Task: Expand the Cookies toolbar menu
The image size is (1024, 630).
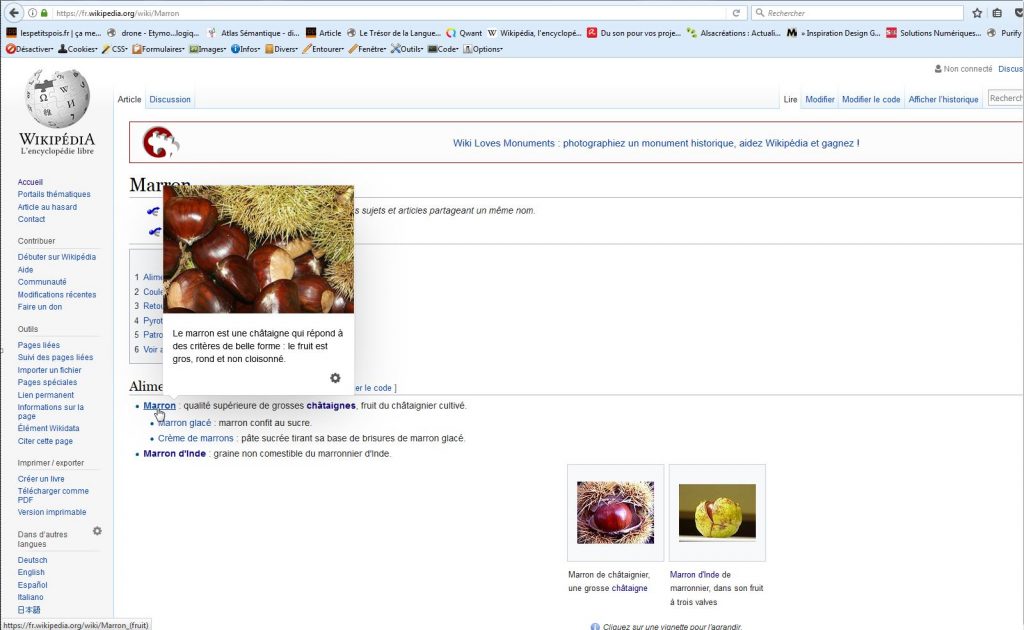Action: [x=79, y=49]
